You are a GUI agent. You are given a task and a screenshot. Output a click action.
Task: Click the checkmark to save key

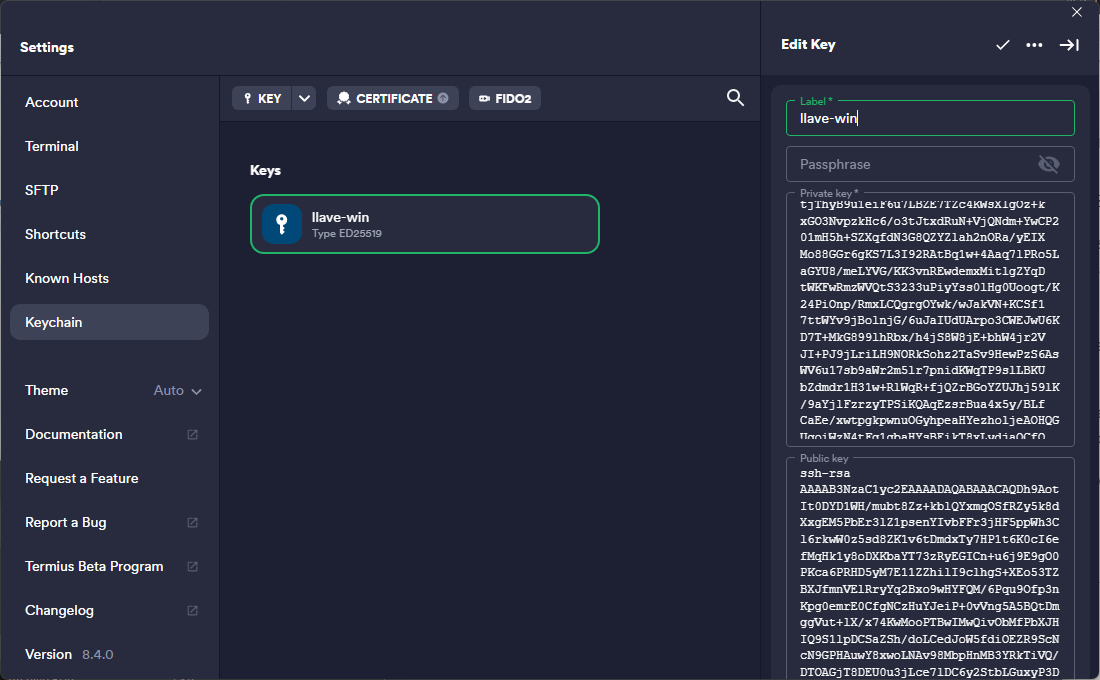pyautogui.click(x=1002, y=45)
